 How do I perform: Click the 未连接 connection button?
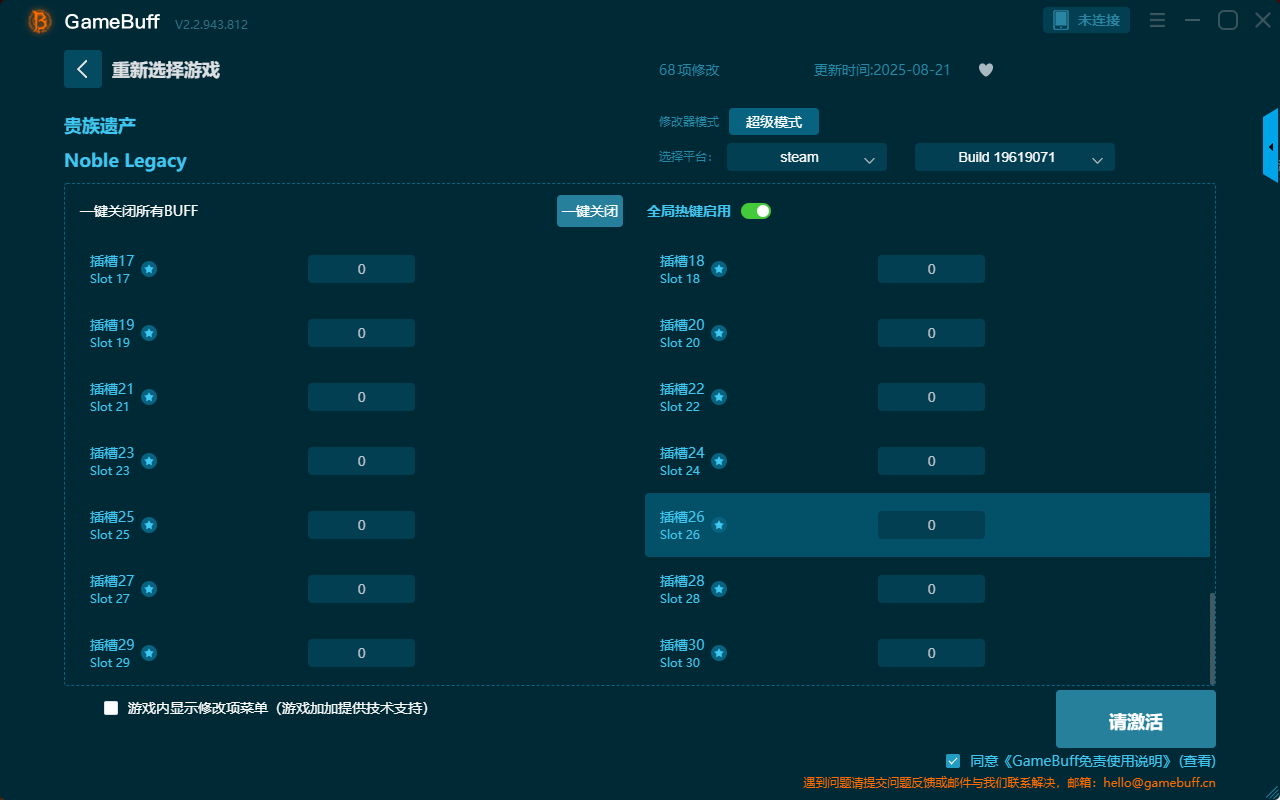[x=1087, y=20]
